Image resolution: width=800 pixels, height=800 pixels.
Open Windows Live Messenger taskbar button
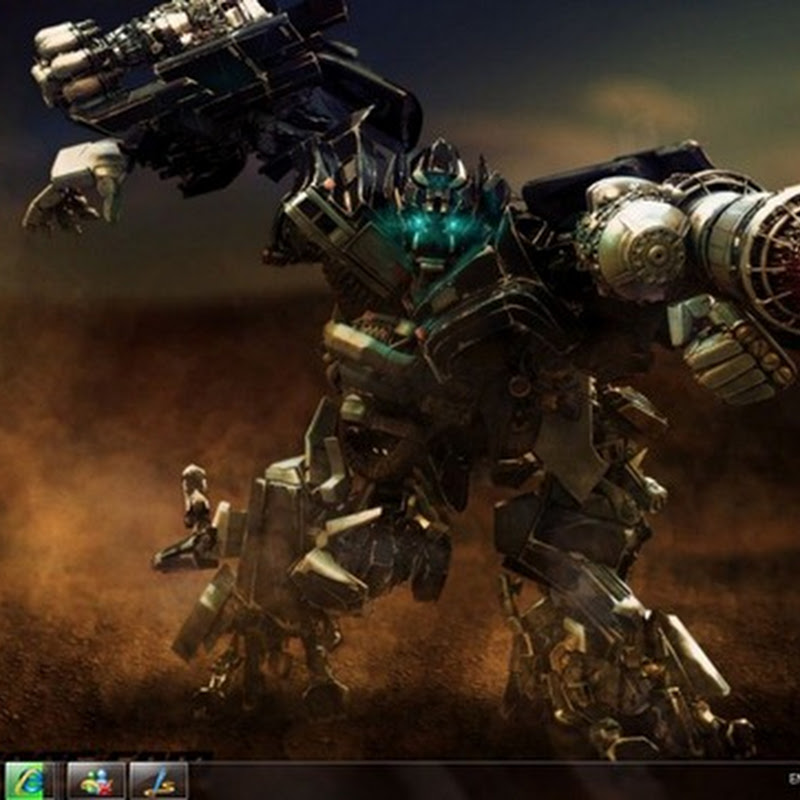[x=96, y=781]
